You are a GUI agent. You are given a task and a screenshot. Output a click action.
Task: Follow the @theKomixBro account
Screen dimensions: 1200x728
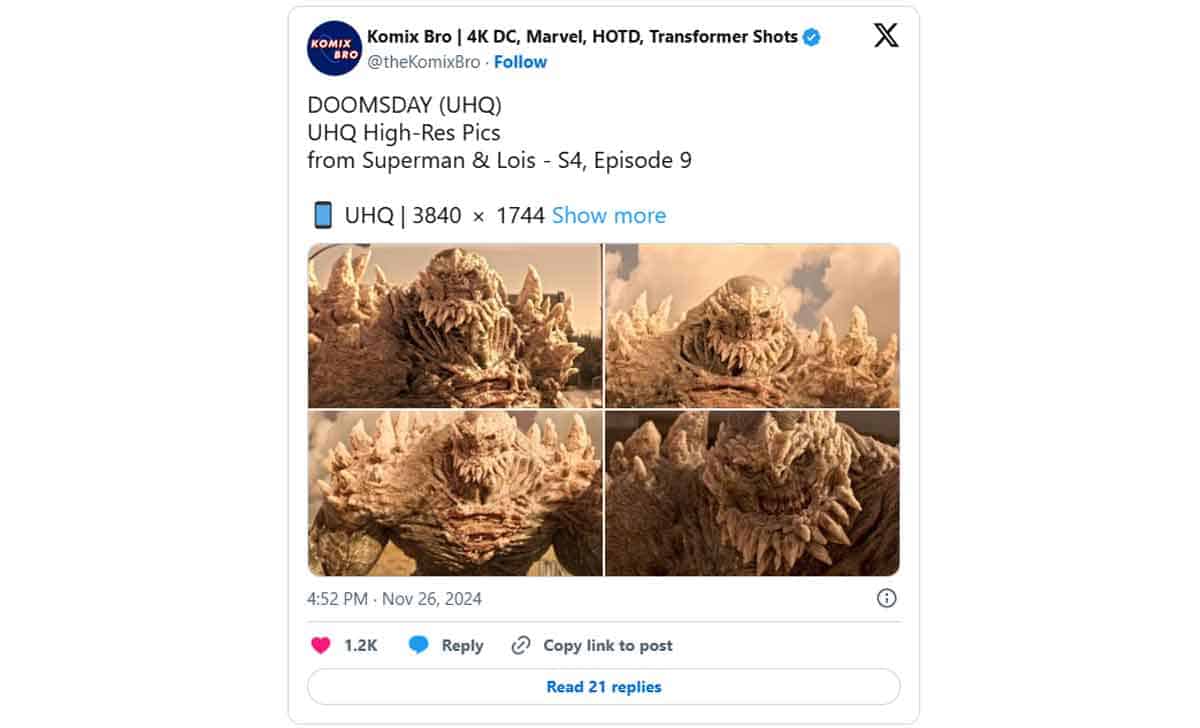coord(520,62)
